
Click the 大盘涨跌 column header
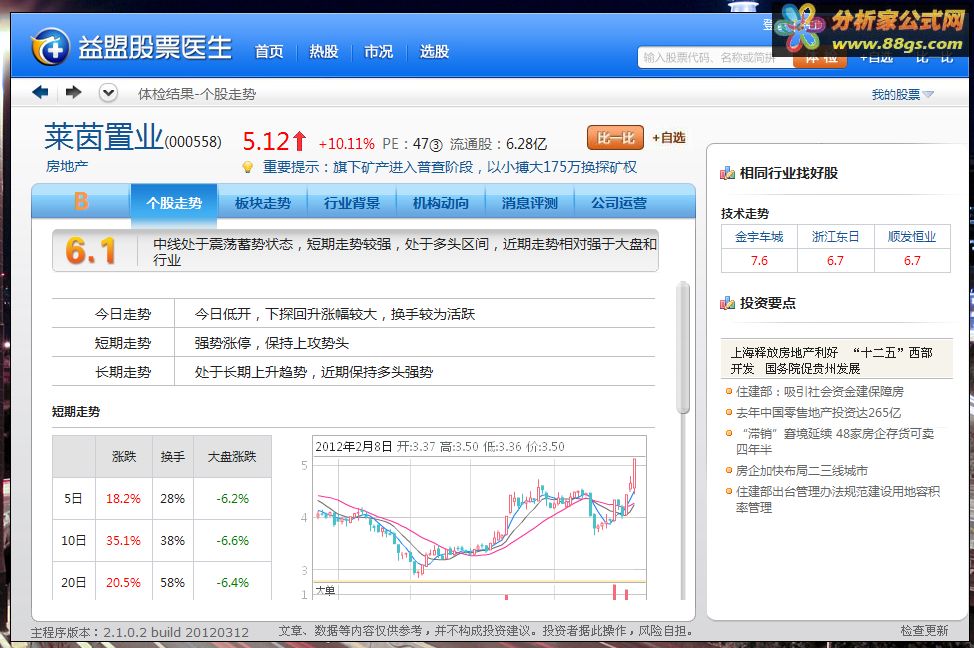pyautogui.click(x=232, y=457)
